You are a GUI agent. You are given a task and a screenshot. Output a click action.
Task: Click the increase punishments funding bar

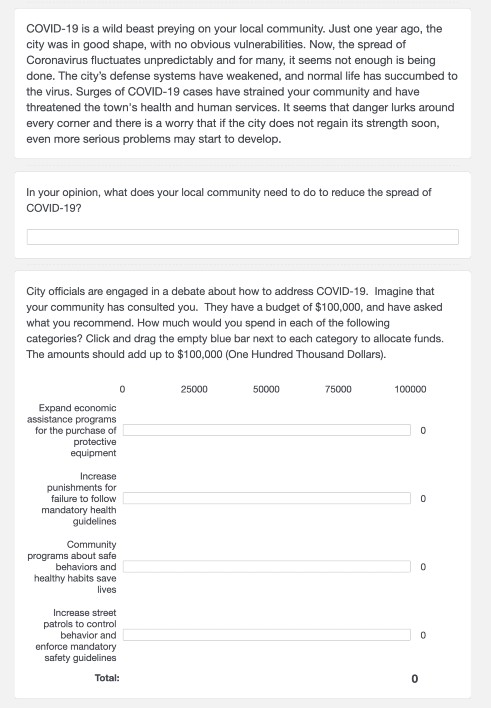click(x=267, y=498)
